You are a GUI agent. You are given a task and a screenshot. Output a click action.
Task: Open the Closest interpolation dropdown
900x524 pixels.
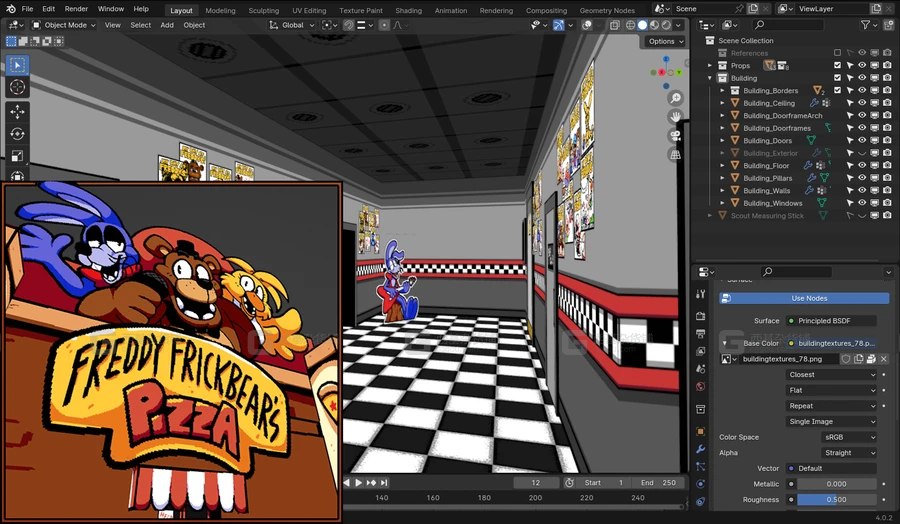click(x=831, y=375)
